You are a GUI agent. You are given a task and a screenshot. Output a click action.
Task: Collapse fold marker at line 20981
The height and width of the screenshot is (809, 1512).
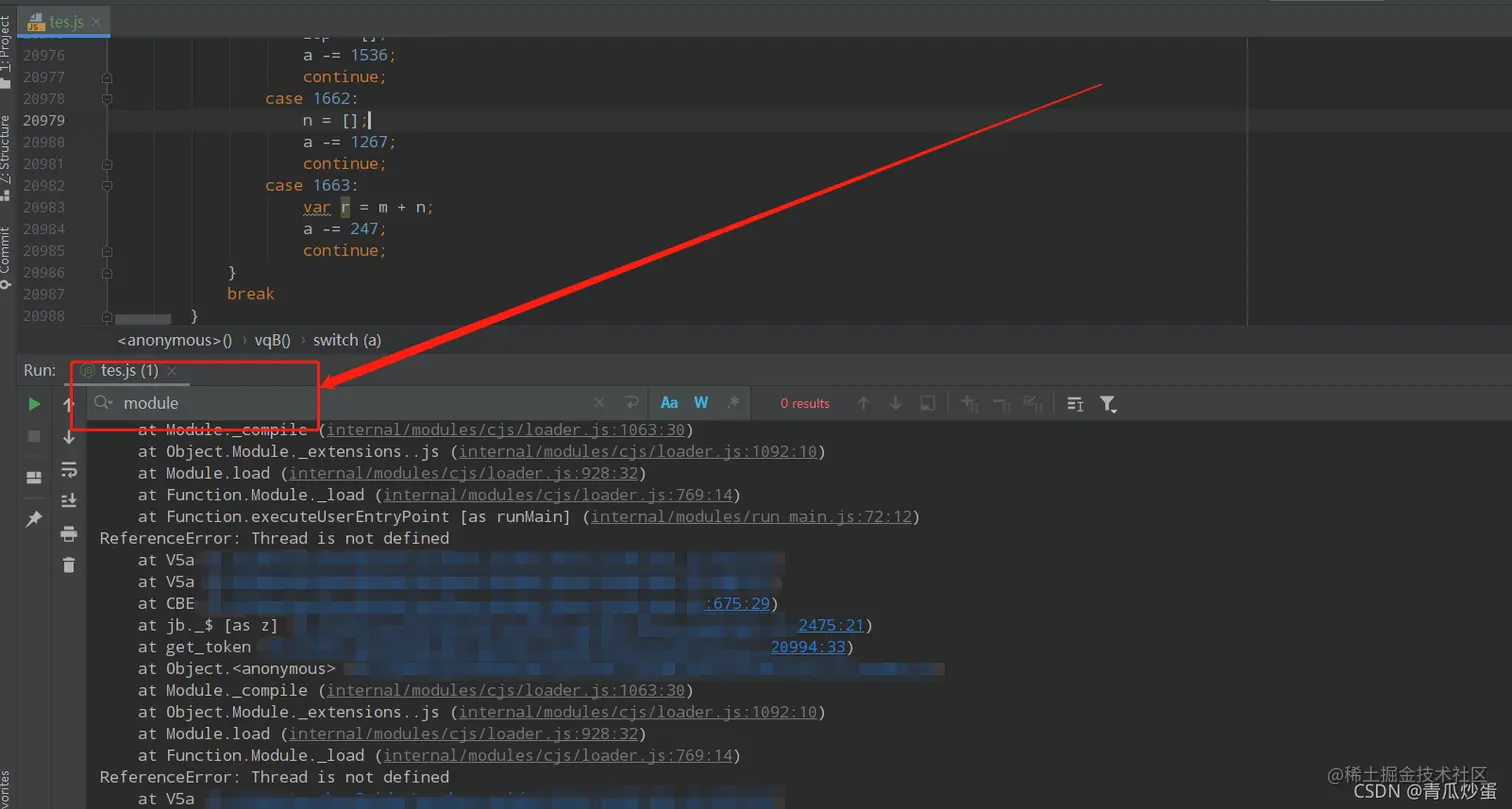107,164
